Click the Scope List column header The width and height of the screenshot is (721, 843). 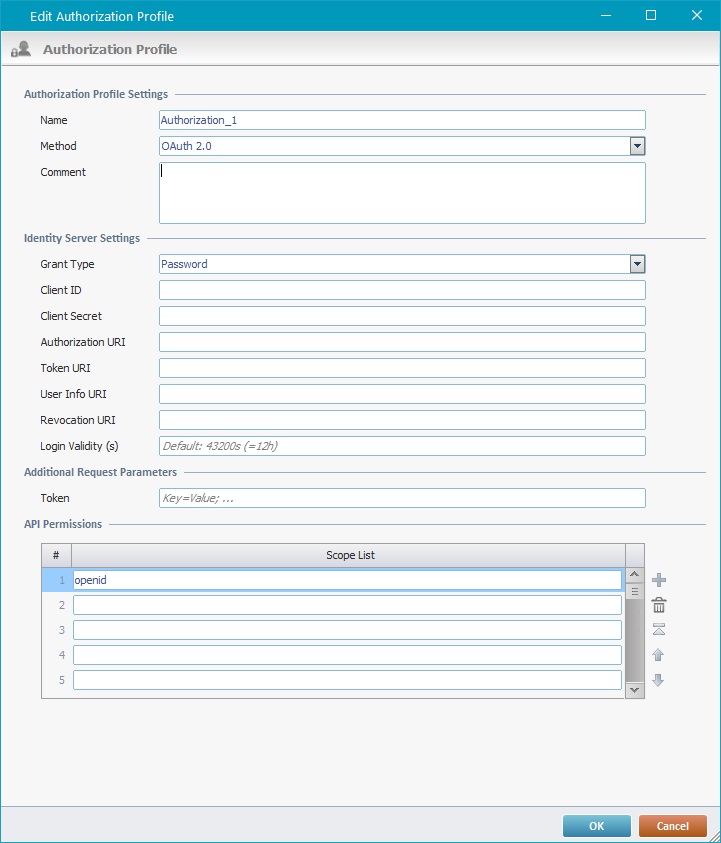349,555
